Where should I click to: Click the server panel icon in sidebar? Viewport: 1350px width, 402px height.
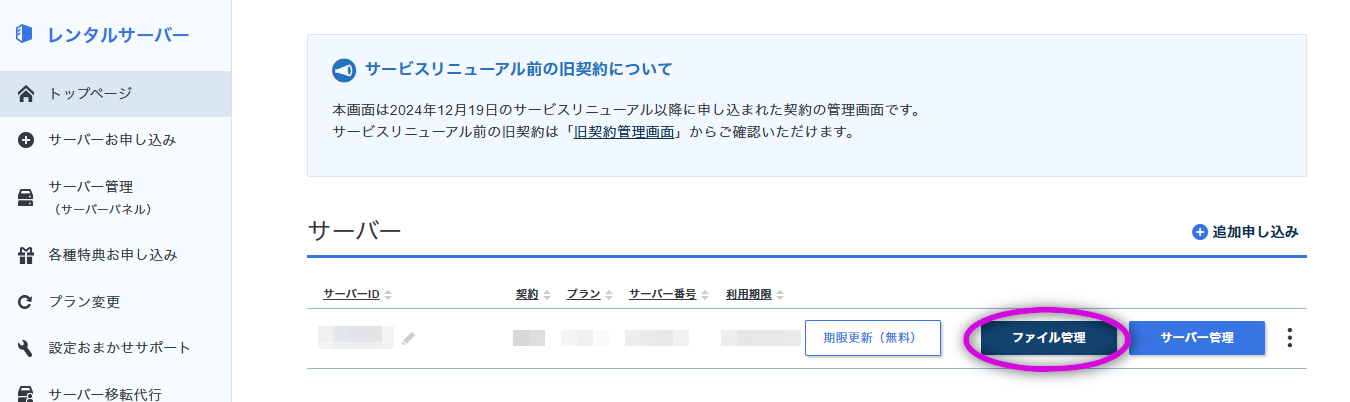pyautogui.click(x=27, y=197)
